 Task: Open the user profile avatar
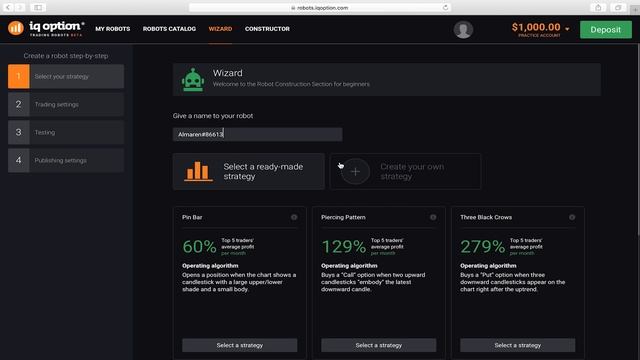(463, 29)
